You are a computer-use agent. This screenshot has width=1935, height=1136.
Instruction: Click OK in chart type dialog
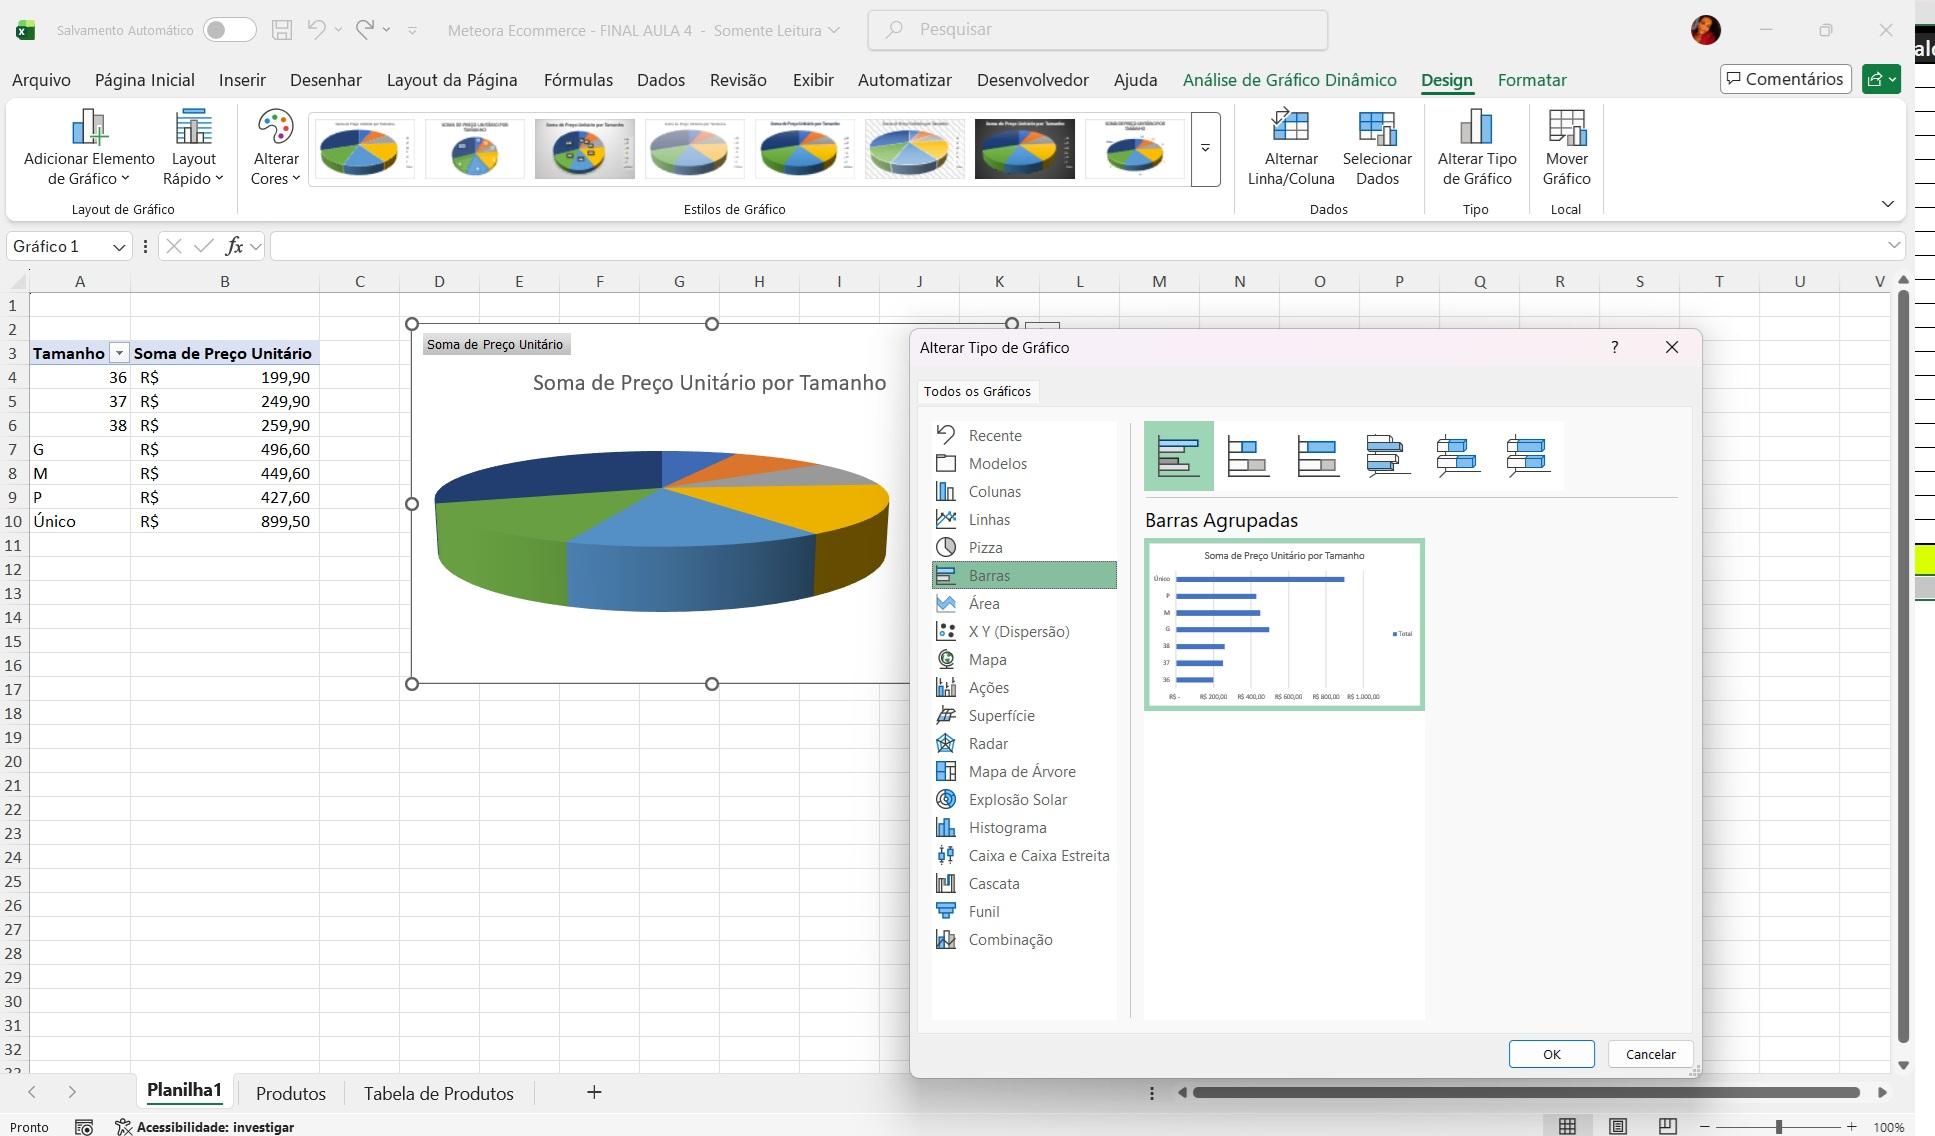point(1551,1054)
